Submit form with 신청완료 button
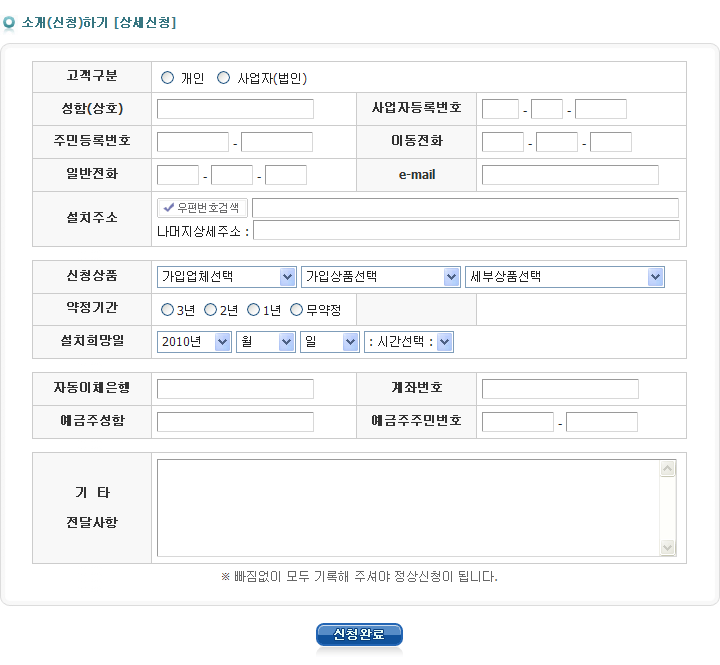 click(359, 635)
